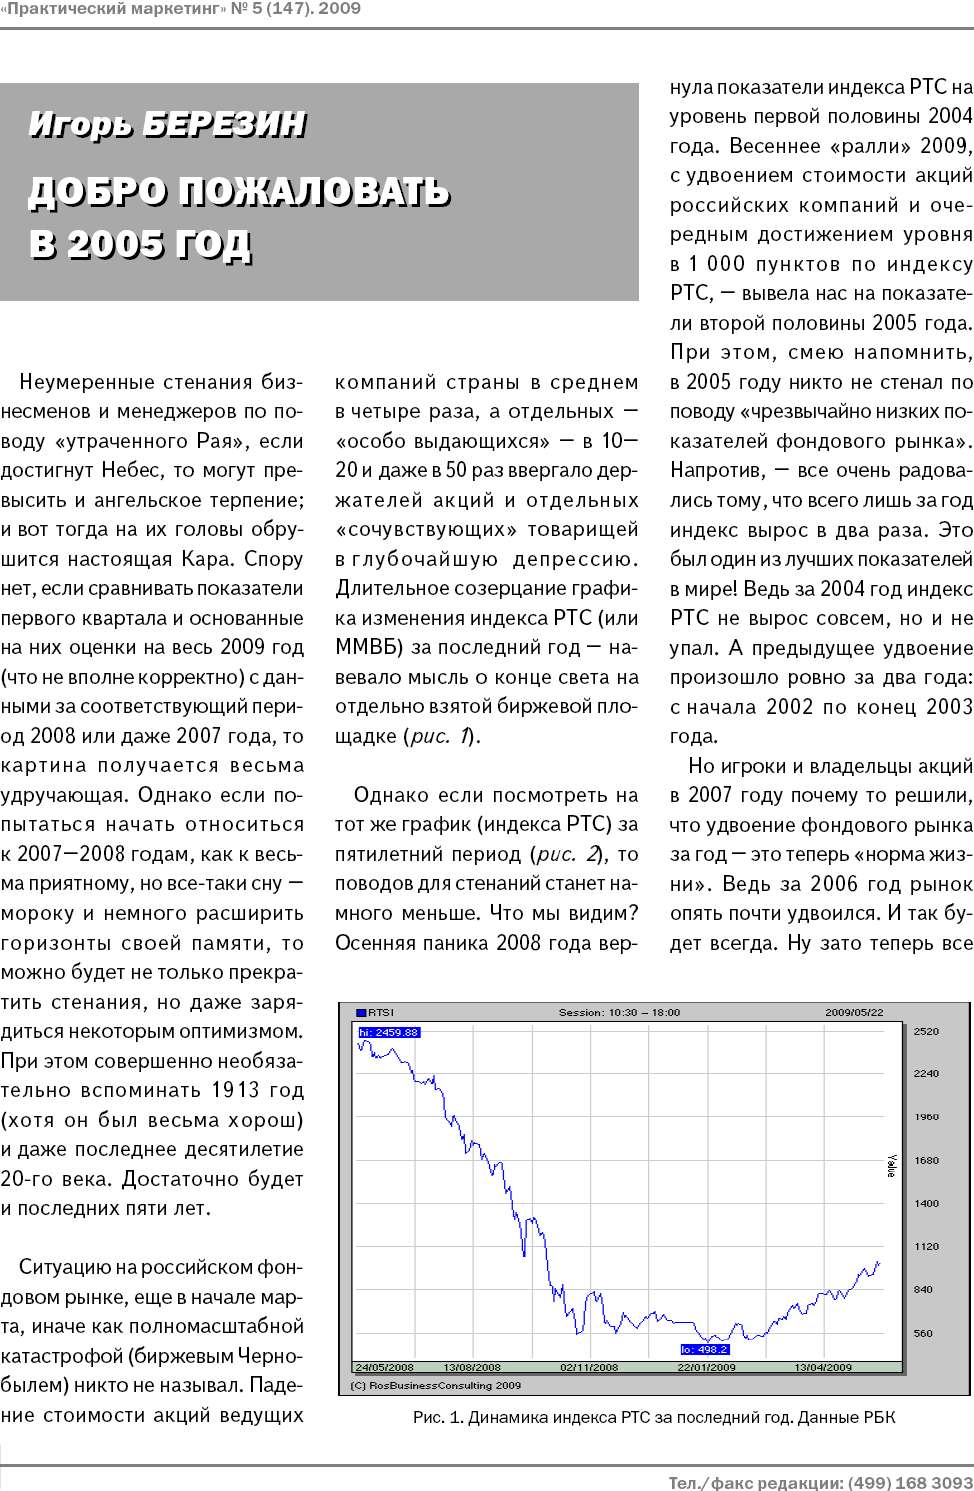Click the chart's Session: 10:30 – 18:00 label
Screen dimensions: 974x1491
tap(619, 1012)
